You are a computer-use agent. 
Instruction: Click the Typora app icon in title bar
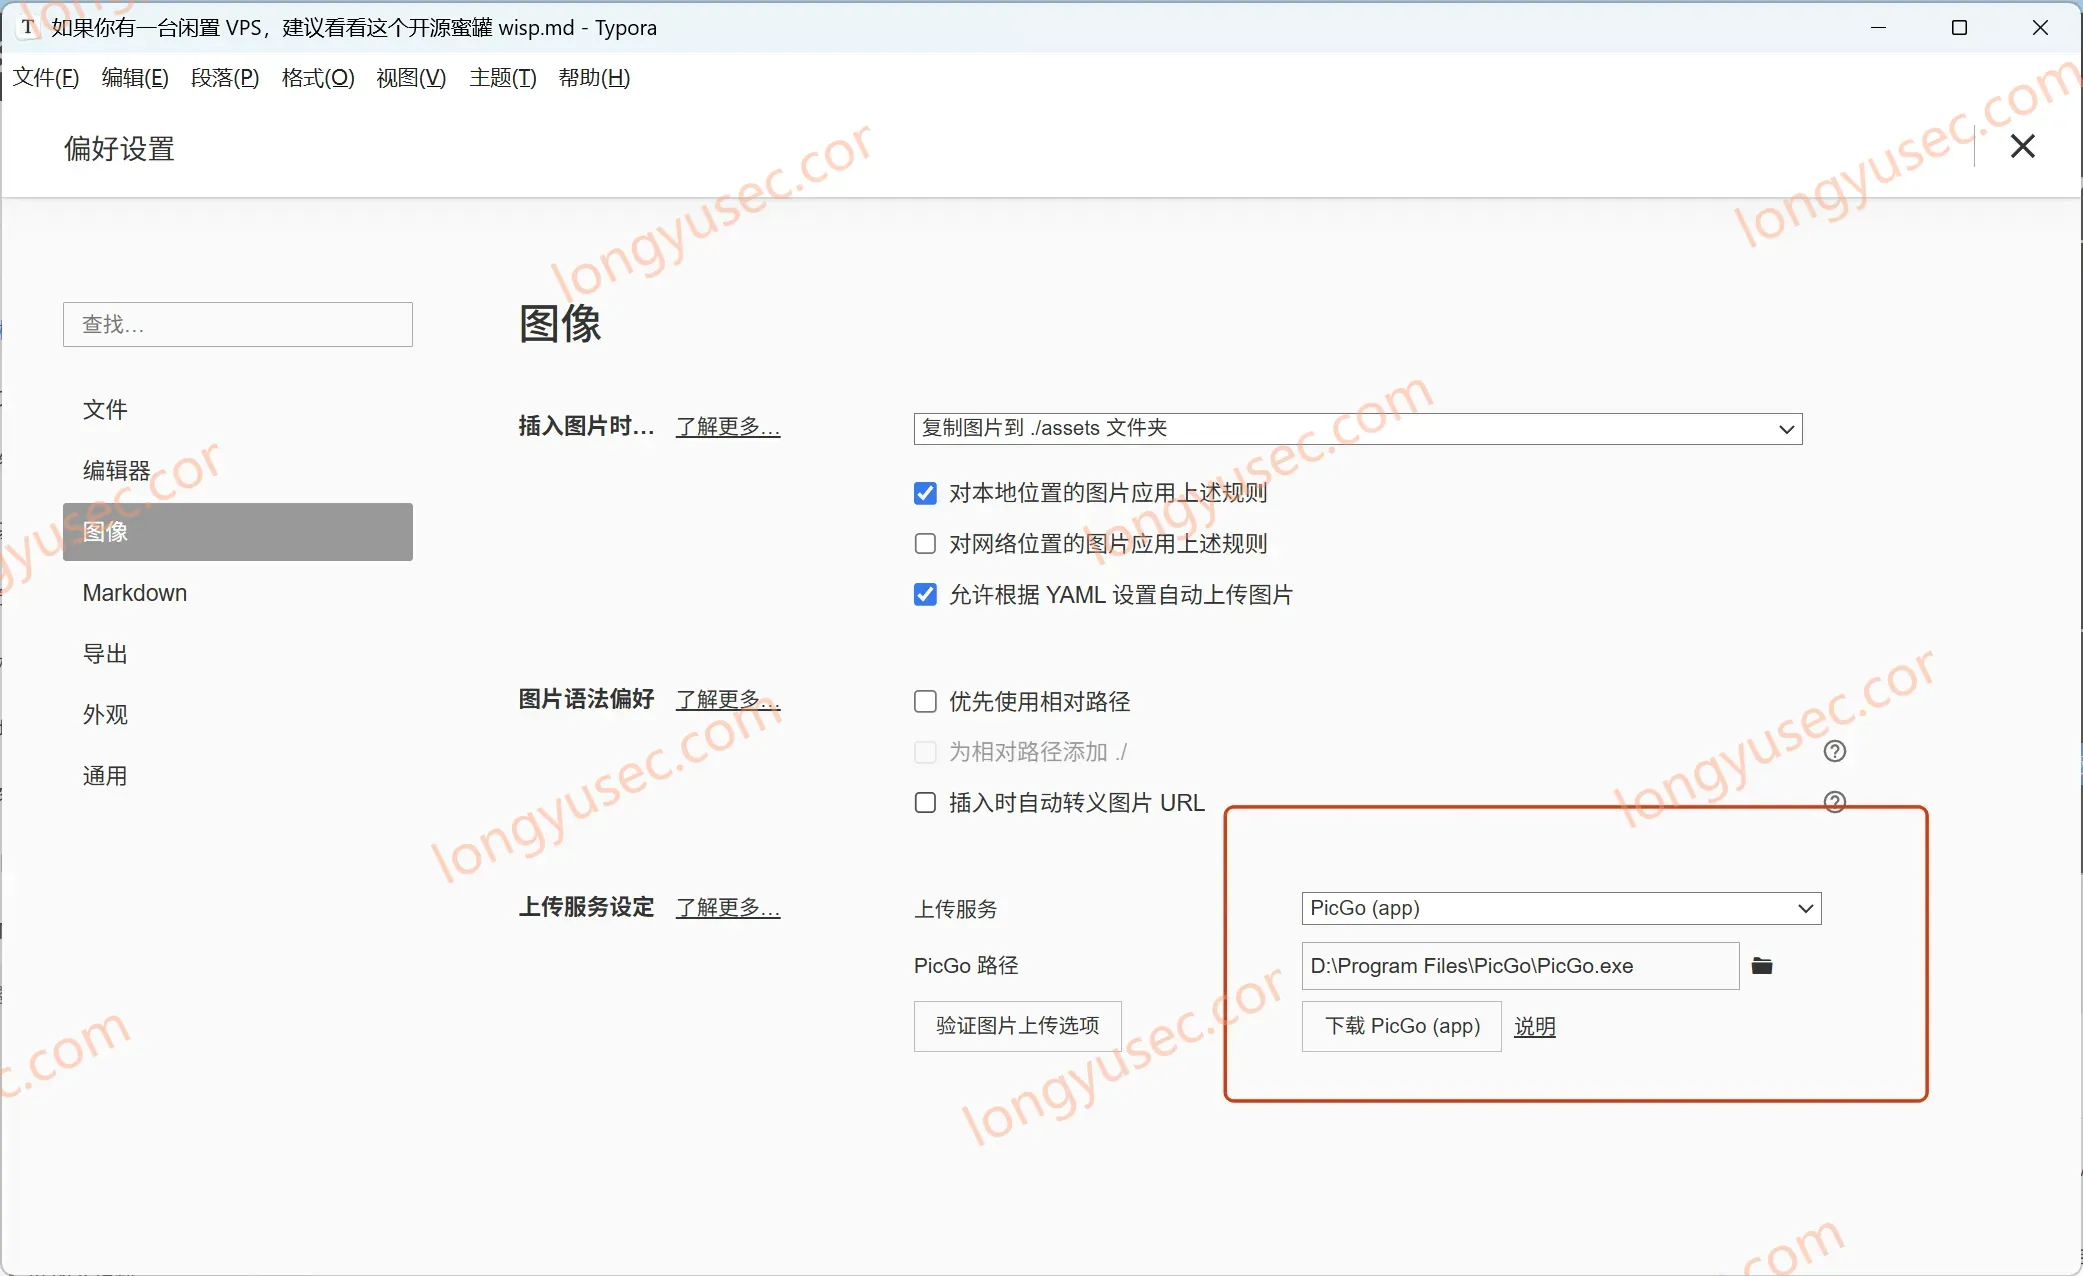pos(28,27)
